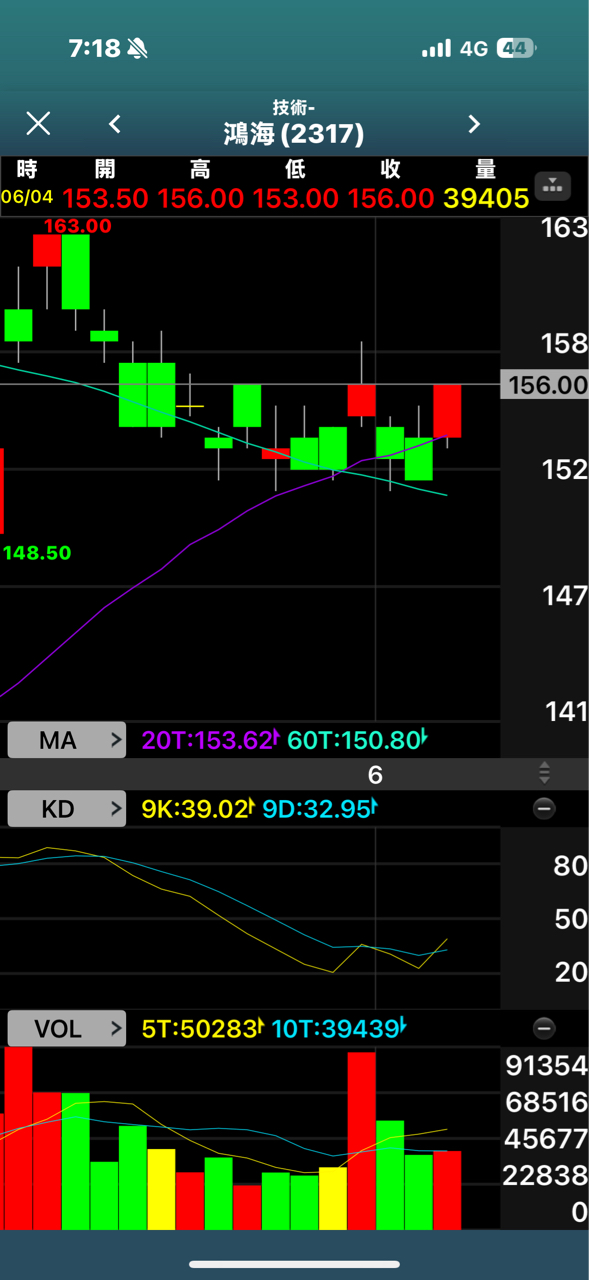Select the red 163.00 high candlestick
The height and width of the screenshot is (1280, 589).
point(47,250)
